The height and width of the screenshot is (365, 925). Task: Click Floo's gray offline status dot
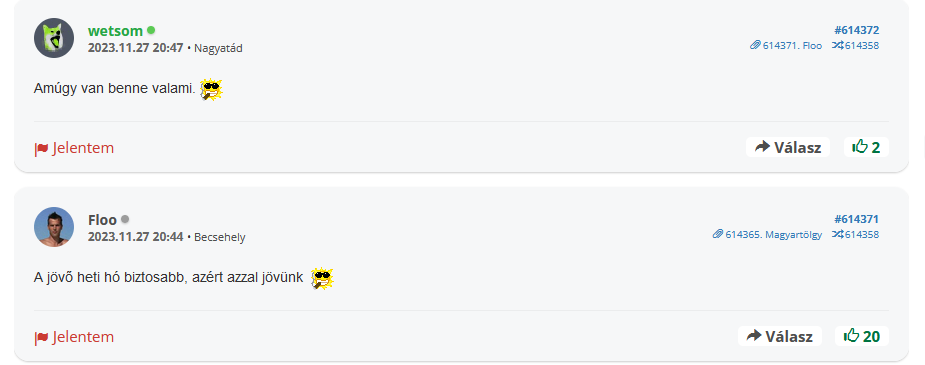(x=125, y=219)
